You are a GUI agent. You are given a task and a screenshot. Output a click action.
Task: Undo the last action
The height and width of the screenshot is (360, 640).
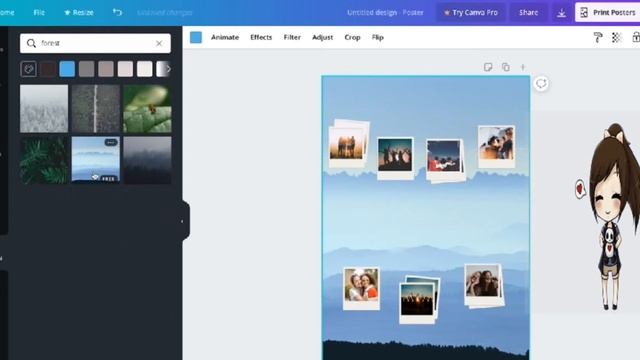tap(117, 13)
